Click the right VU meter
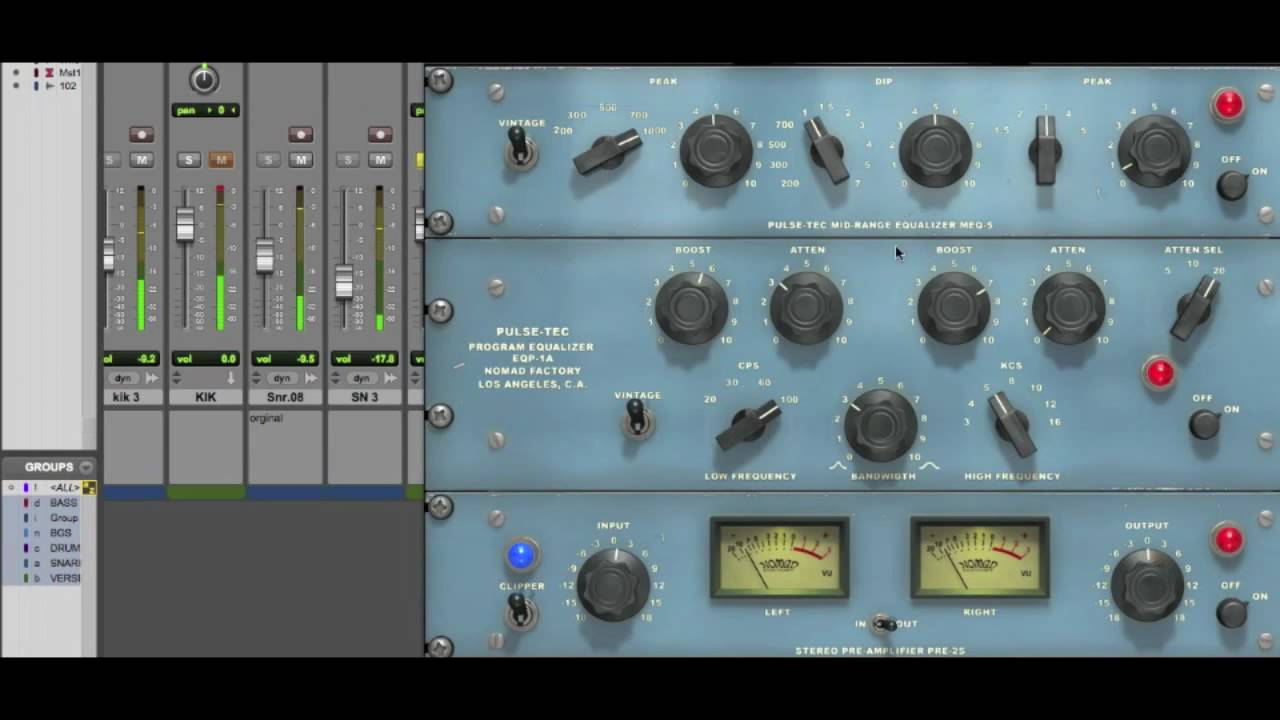Image resolution: width=1280 pixels, height=720 pixels. coord(979,558)
